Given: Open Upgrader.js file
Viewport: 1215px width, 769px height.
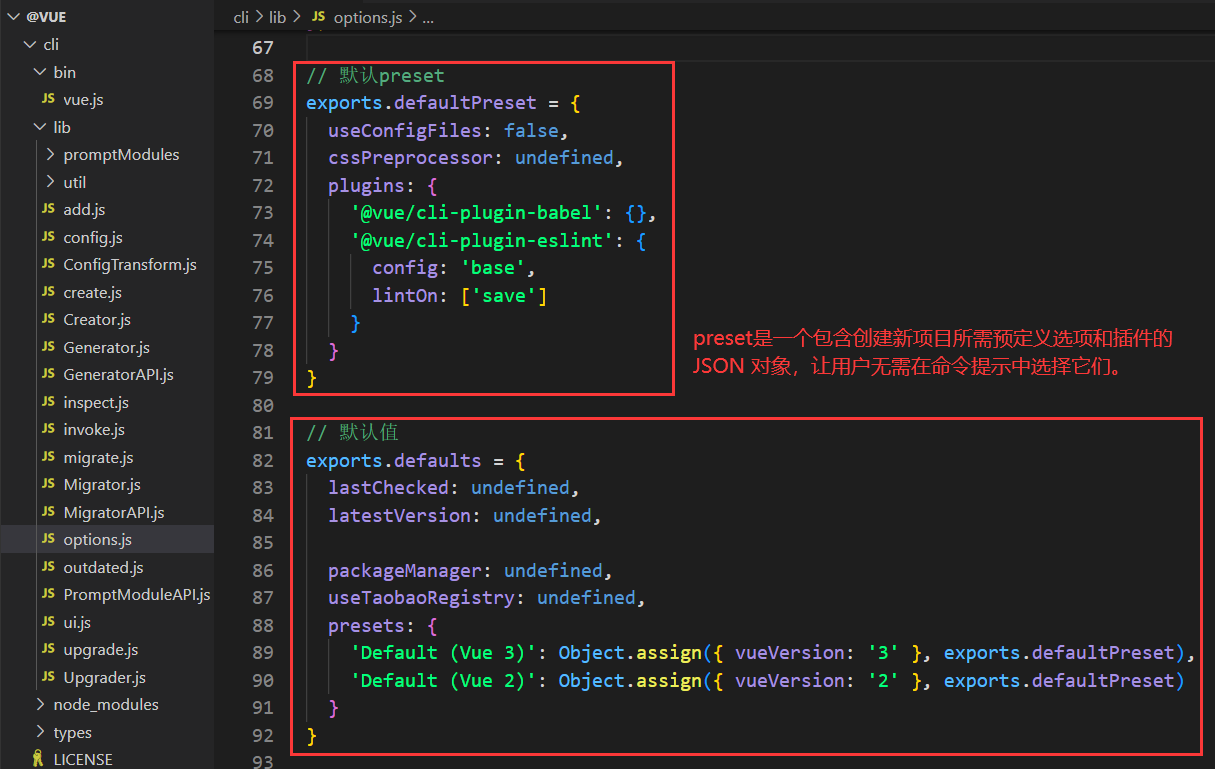Looking at the screenshot, I should coord(107,677).
